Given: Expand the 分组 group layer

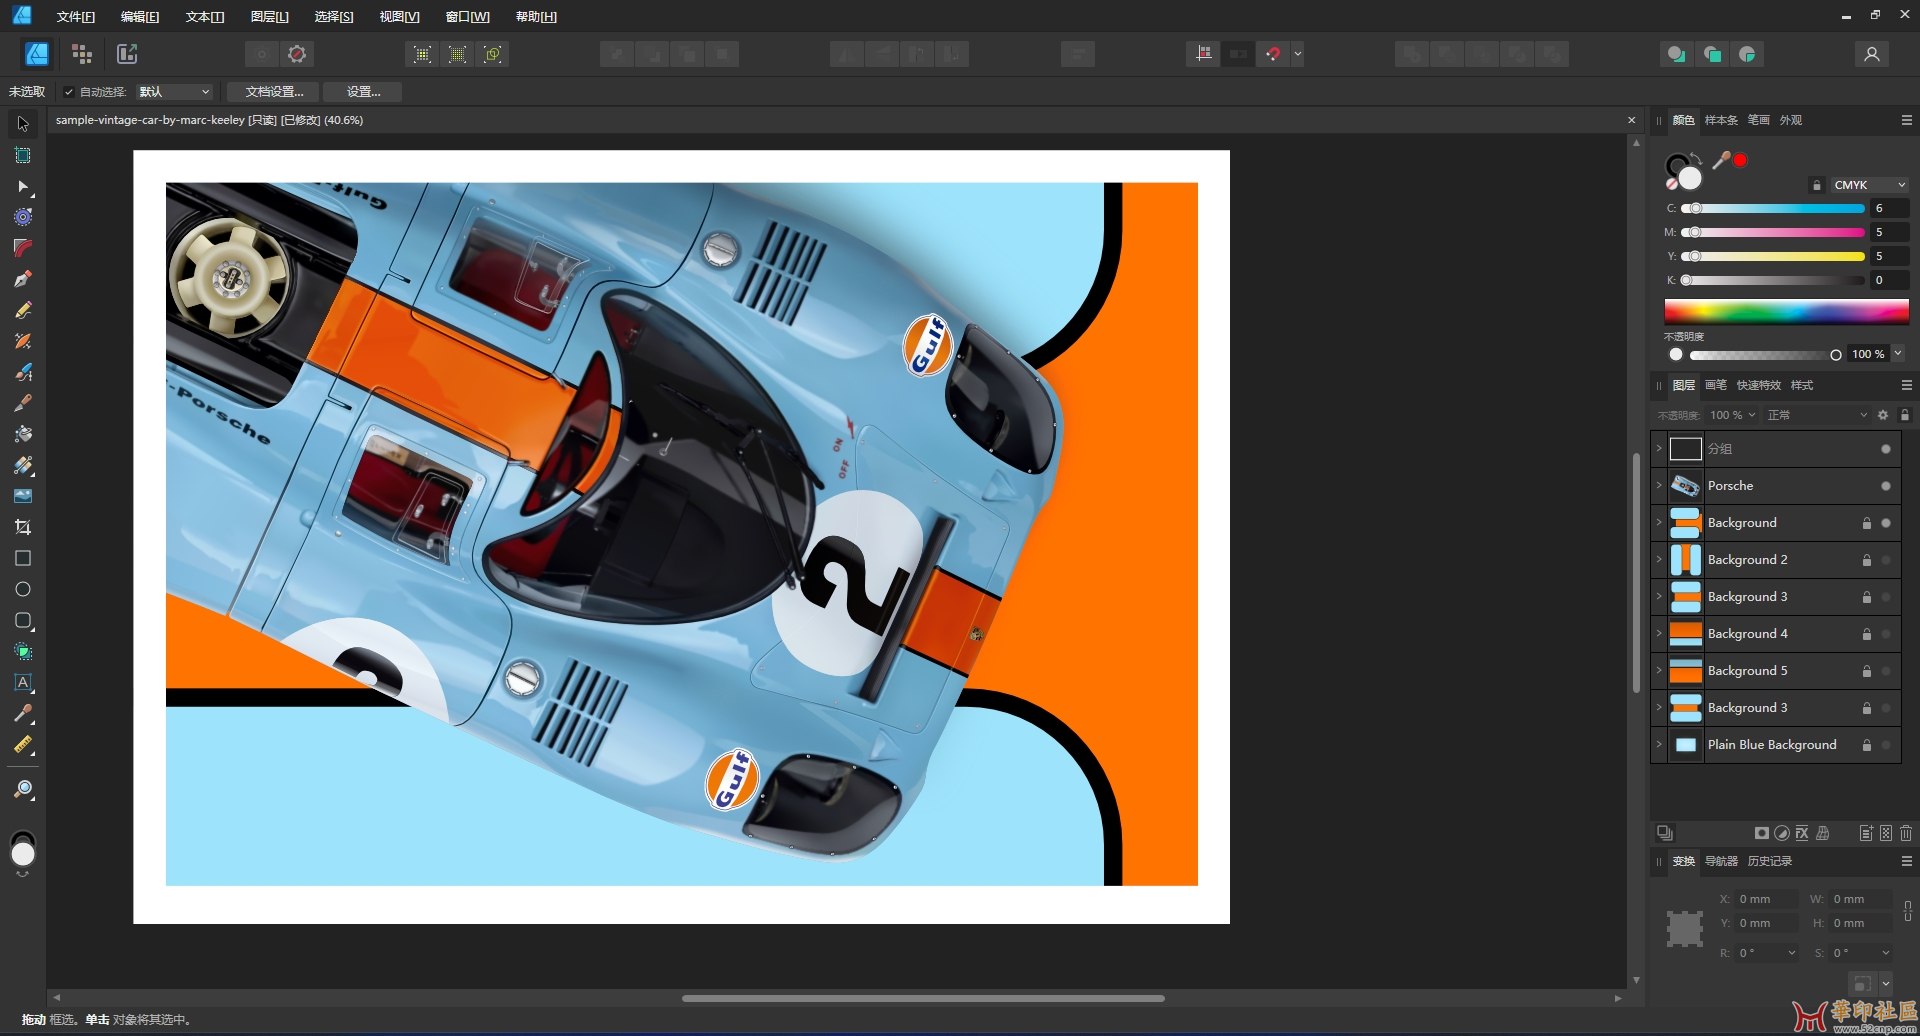Looking at the screenshot, I should (1659, 449).
